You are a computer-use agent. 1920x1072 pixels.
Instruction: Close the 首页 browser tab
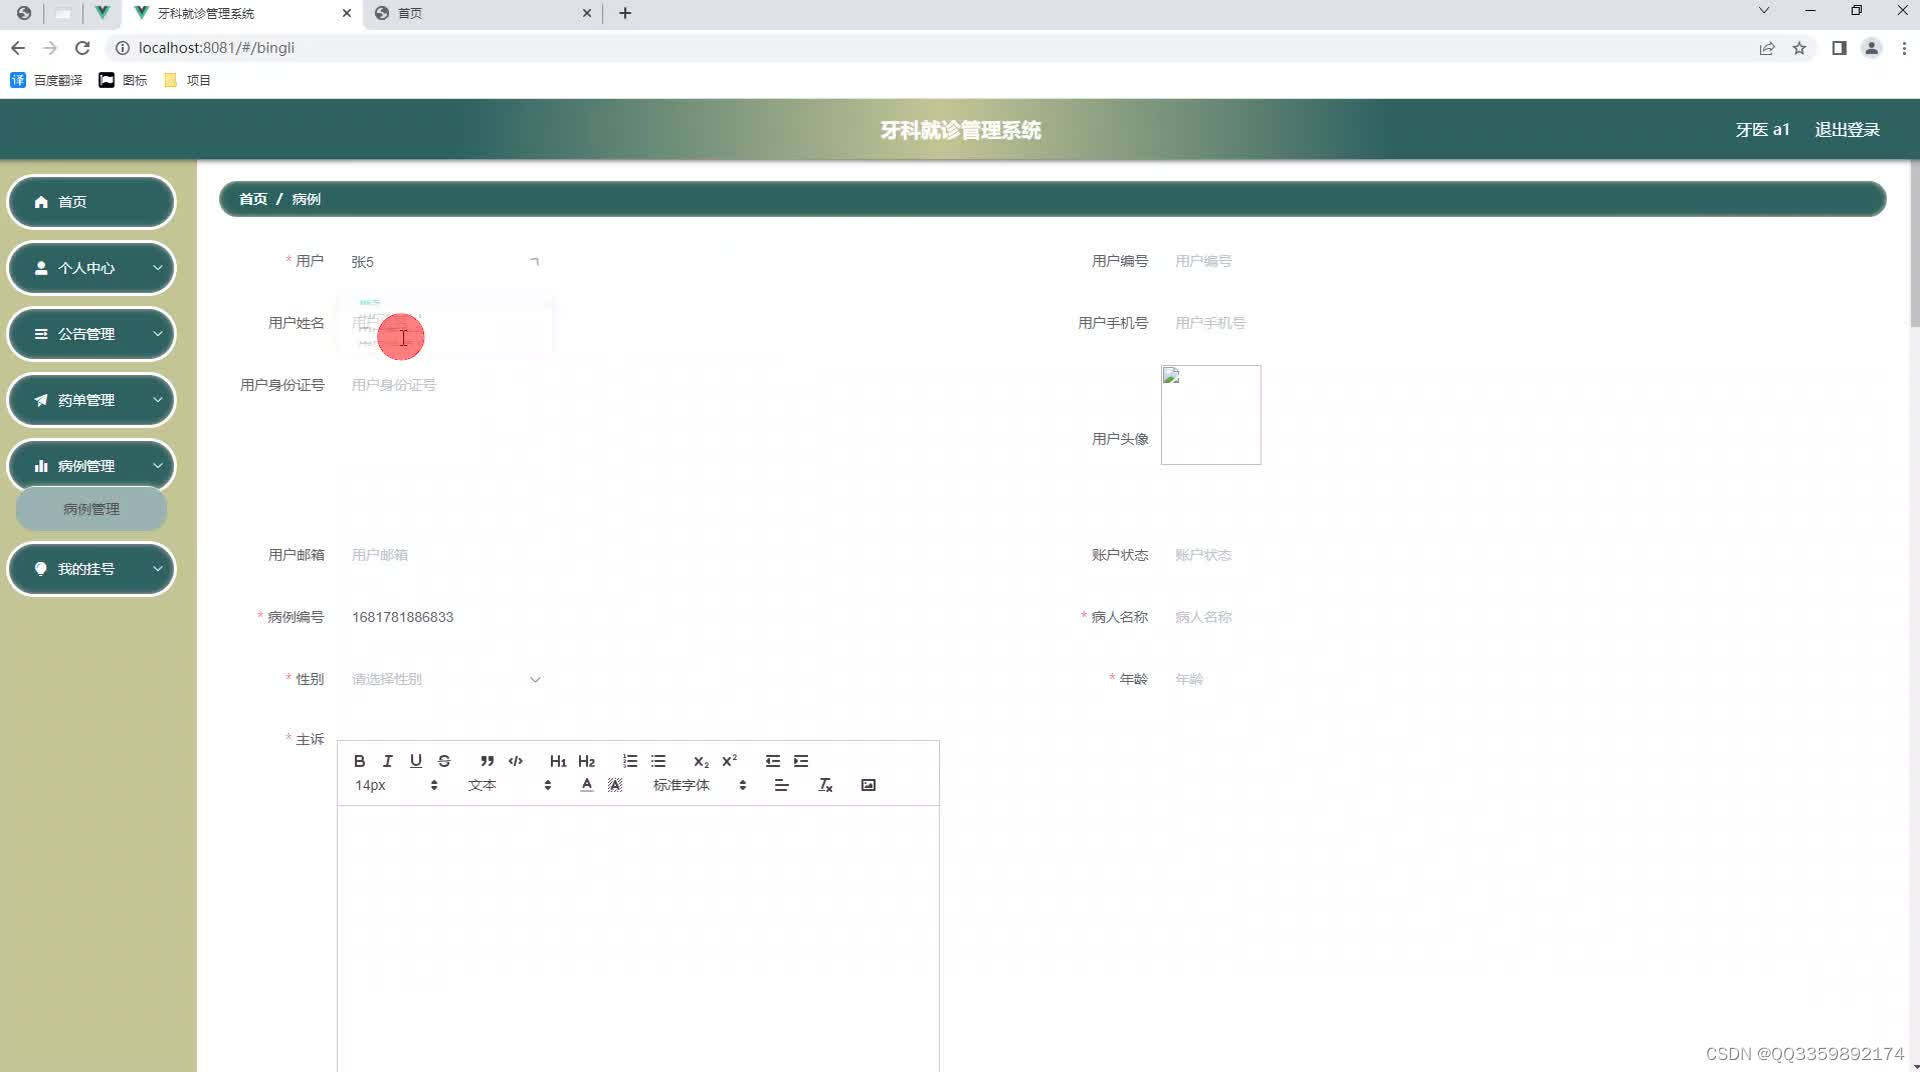(587, 13)
